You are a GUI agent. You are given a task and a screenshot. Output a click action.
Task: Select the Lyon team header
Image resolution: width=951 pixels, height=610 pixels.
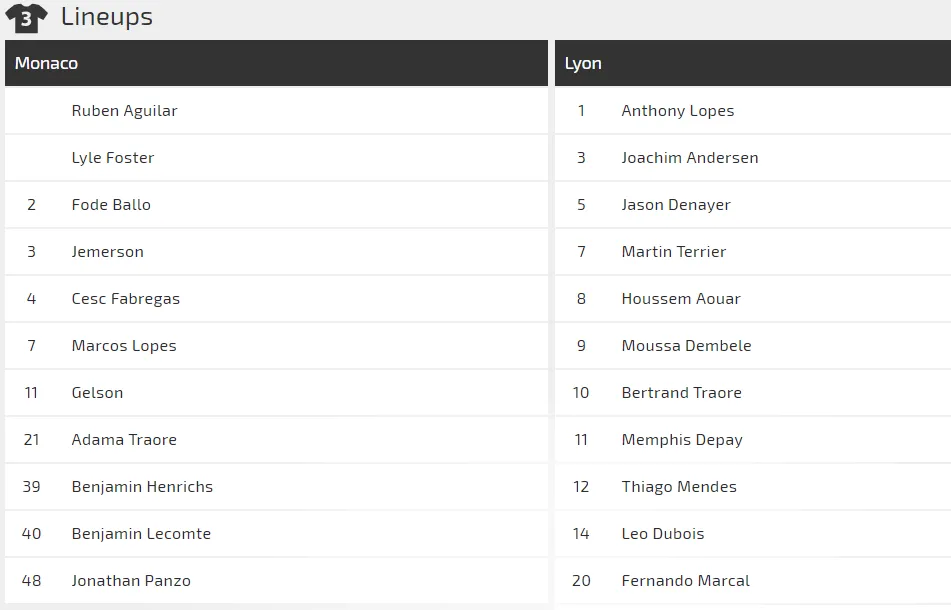[x=583, y=63]
